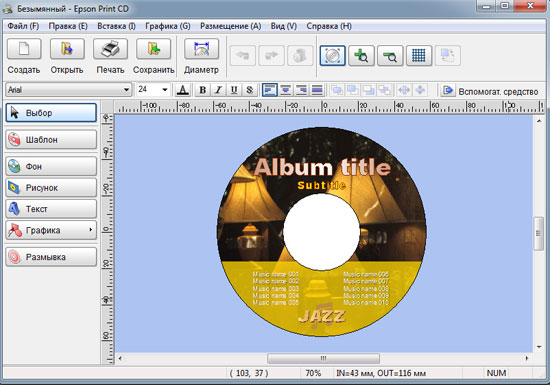This screenshot has height=385, width=550.
Task: Click the first greyed centering arrows icon
Action: click(404, 90)
